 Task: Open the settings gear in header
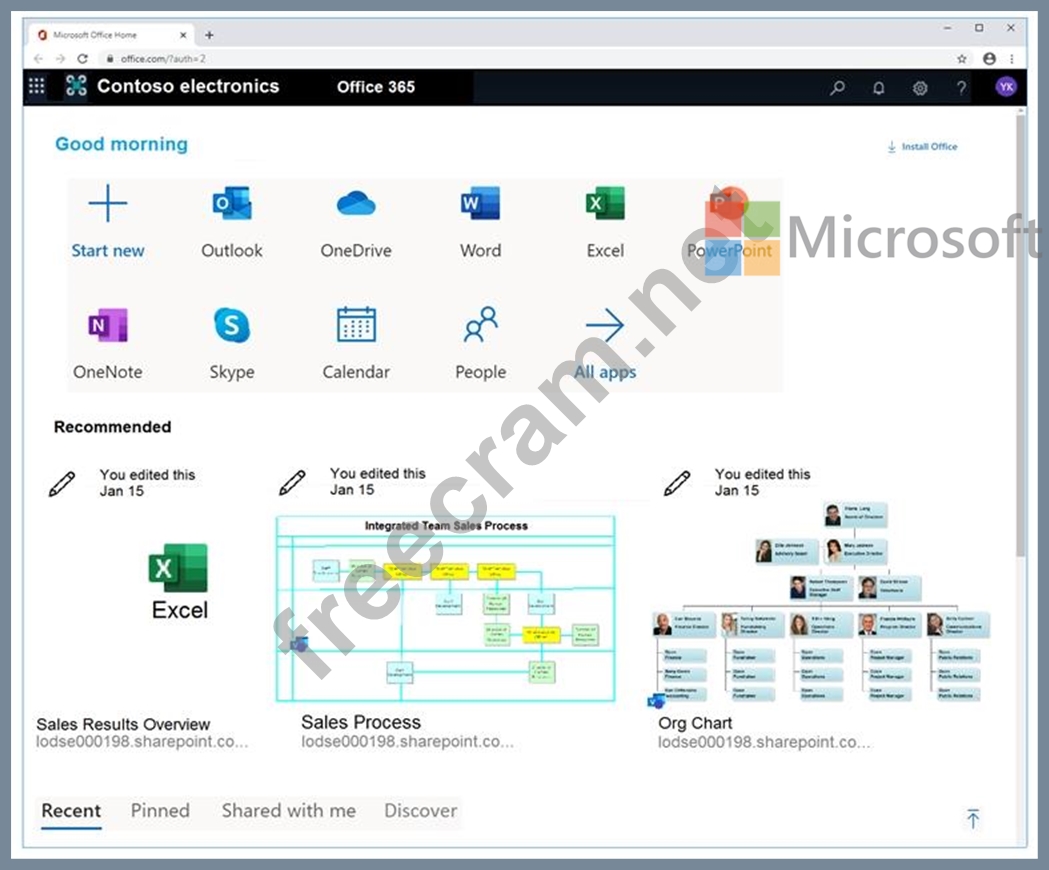[x=920, y=88]
